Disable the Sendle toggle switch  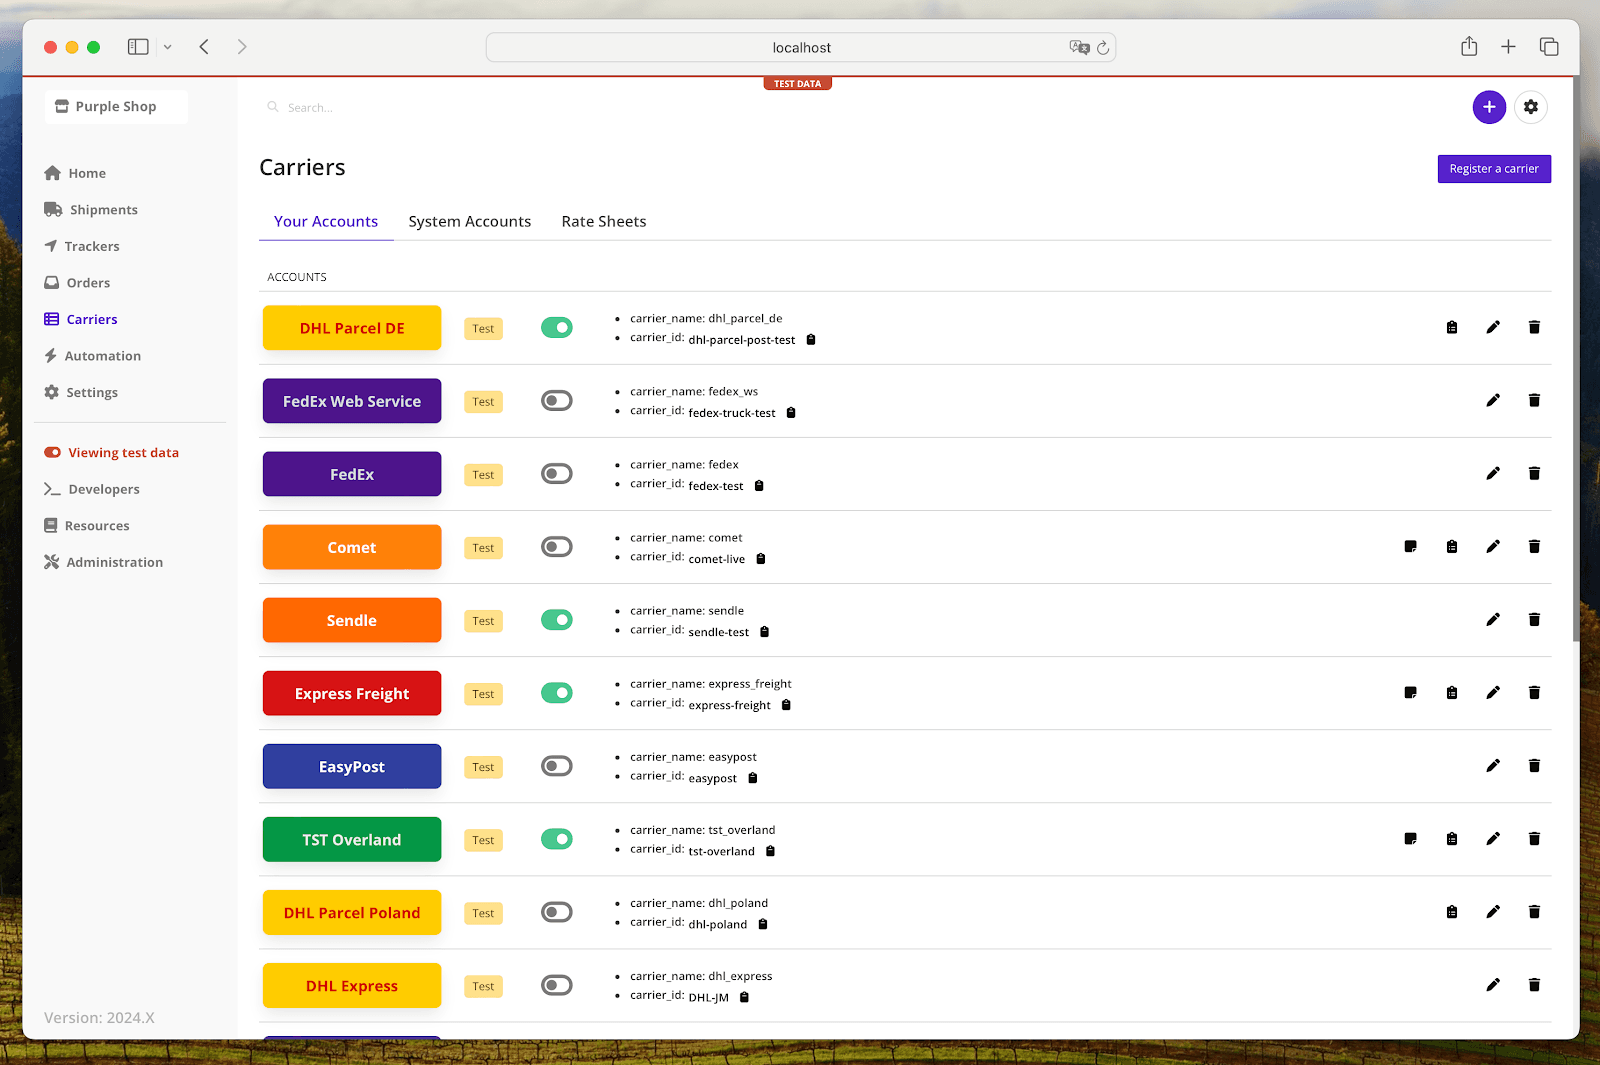tap(556, 619)
